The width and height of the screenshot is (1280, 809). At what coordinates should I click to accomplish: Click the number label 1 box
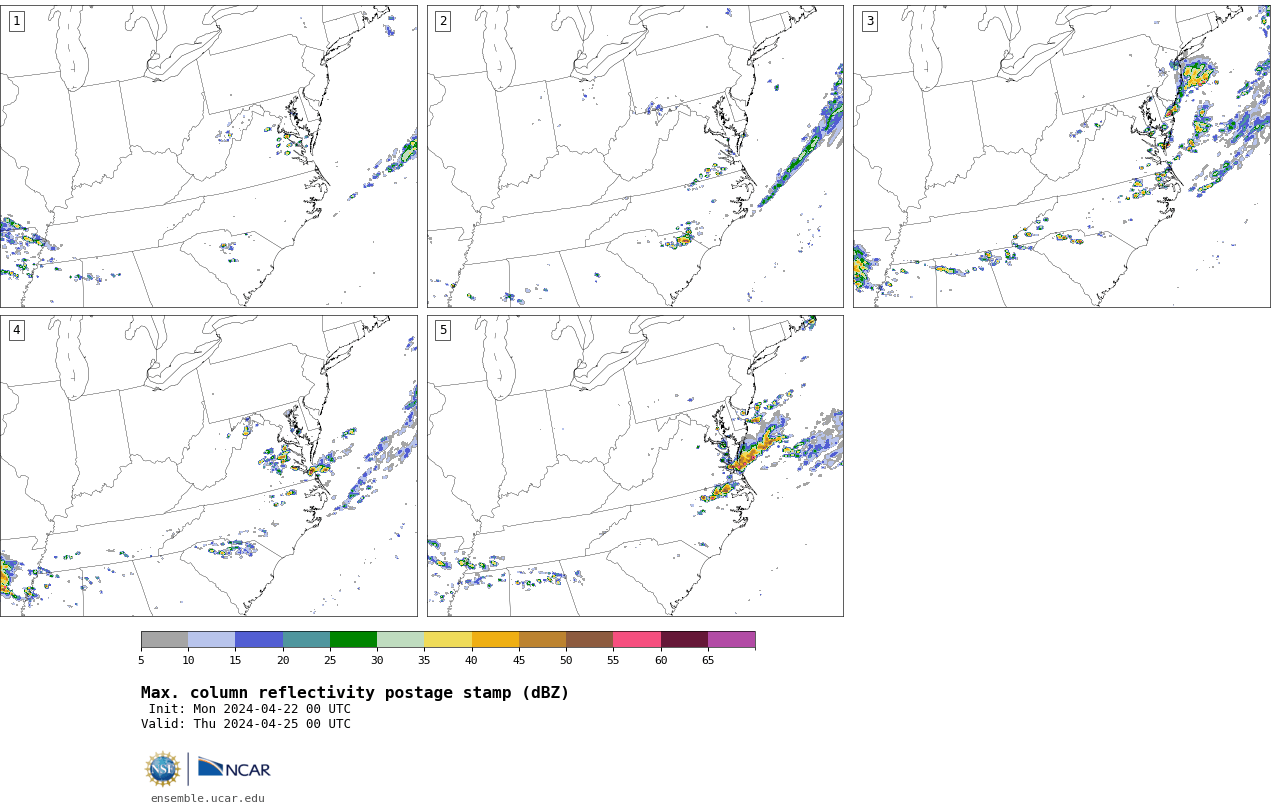[16, 21]
